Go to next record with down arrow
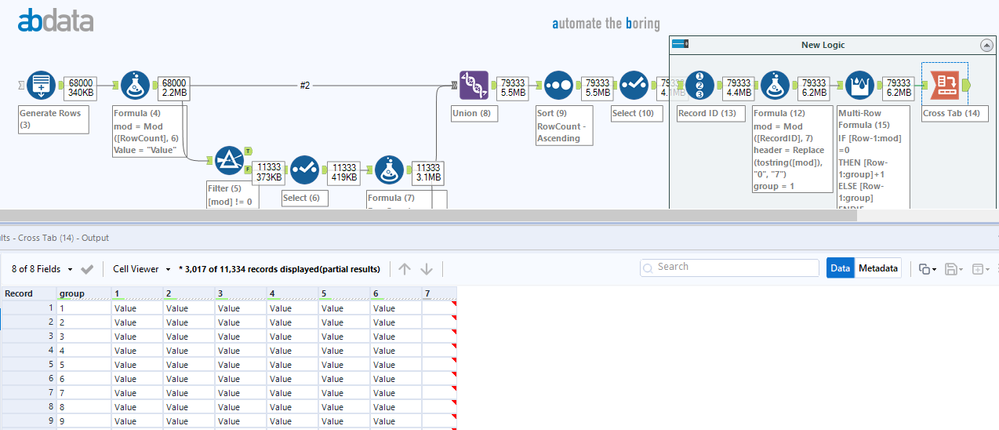Image resolution: width=999 pixels, height=430 pixels. [x=427, y=269]
